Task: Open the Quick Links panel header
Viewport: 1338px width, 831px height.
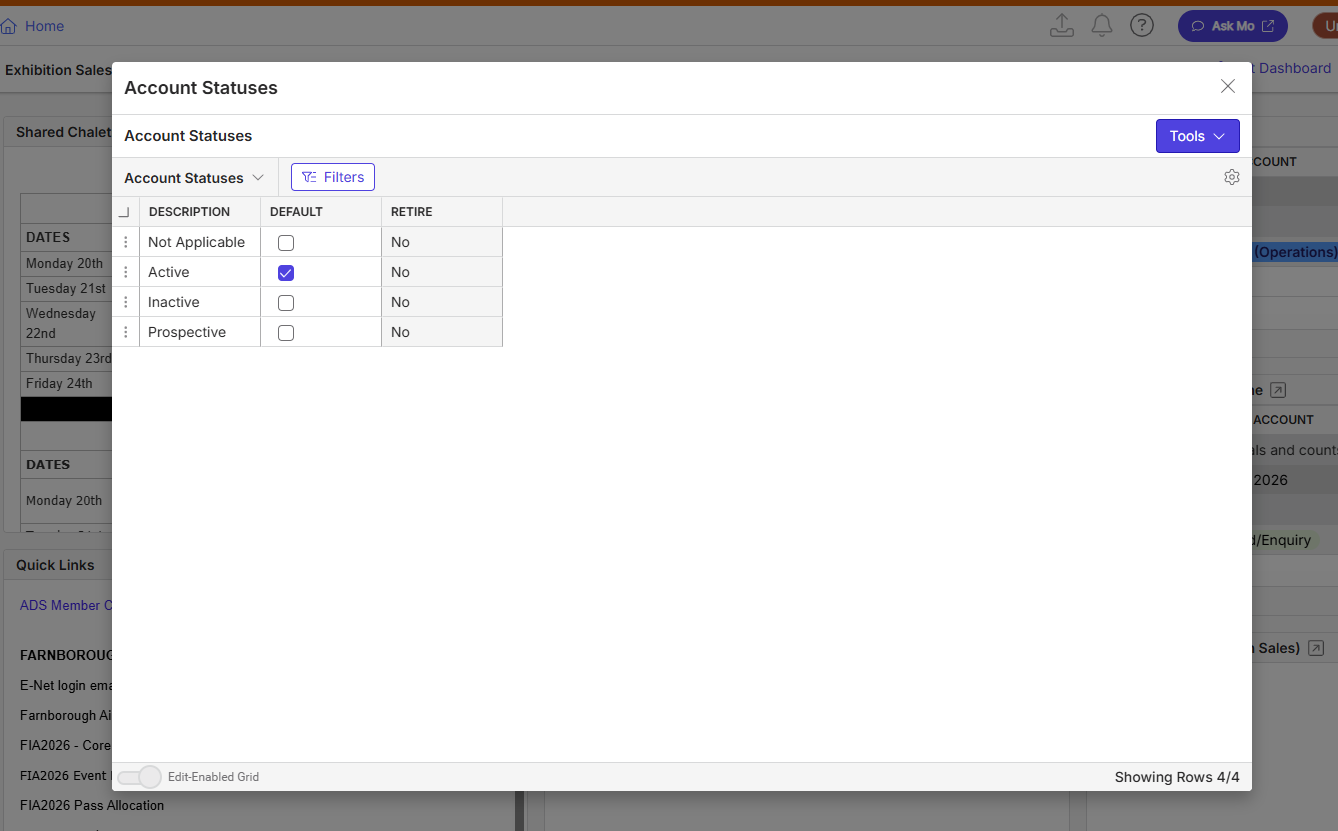Action: tap(55, 565)
